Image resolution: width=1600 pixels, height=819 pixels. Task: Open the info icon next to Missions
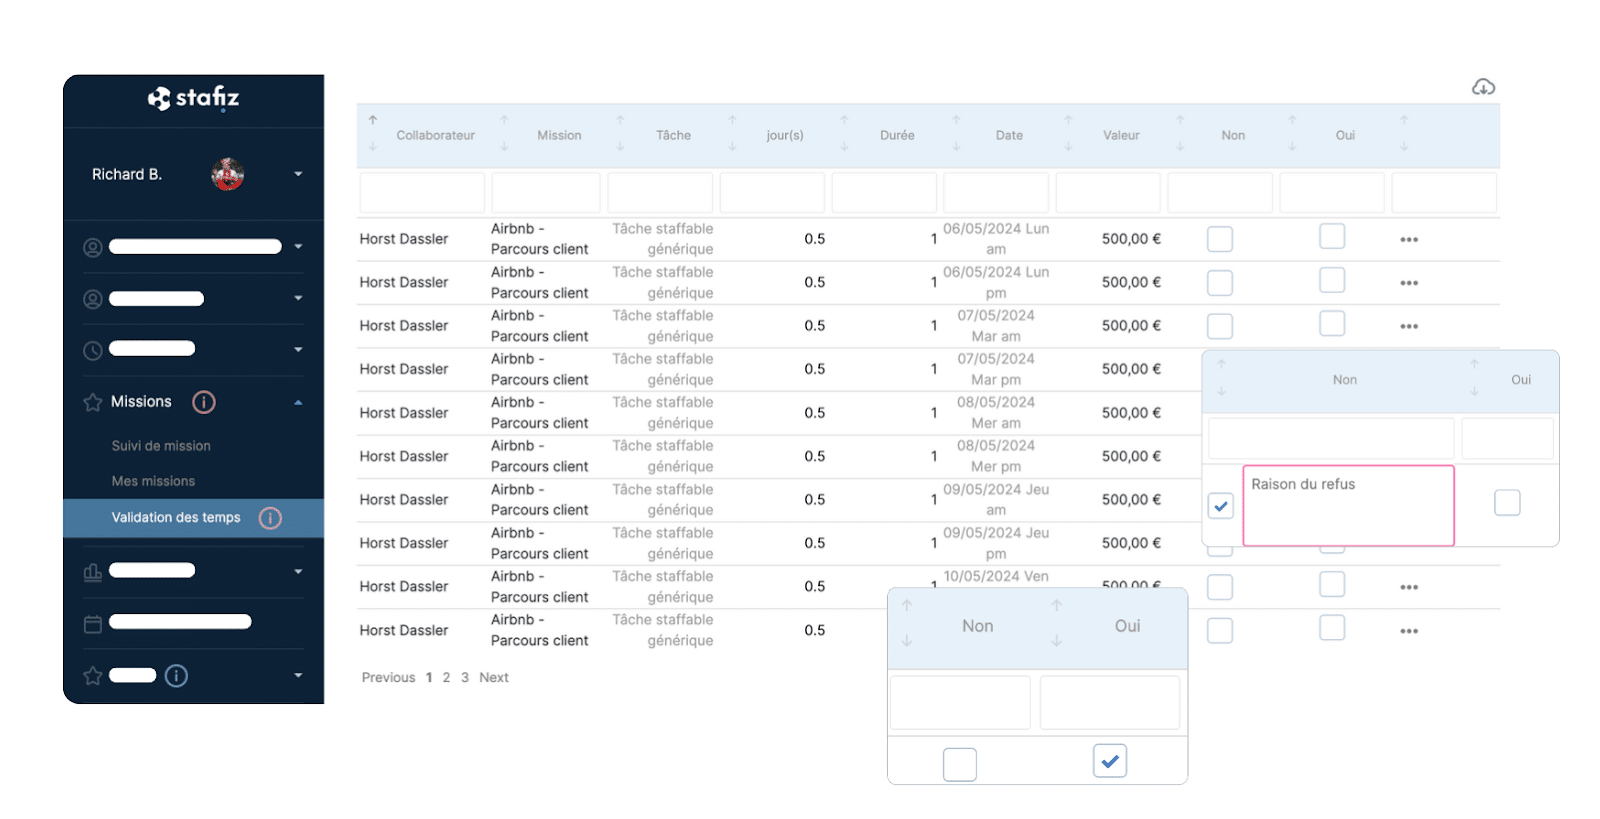click(x=204, y=402)
